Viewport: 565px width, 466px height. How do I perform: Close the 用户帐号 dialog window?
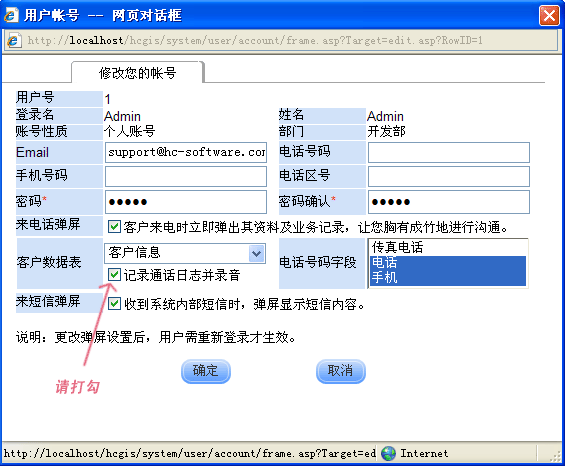(x=549, y=15)
